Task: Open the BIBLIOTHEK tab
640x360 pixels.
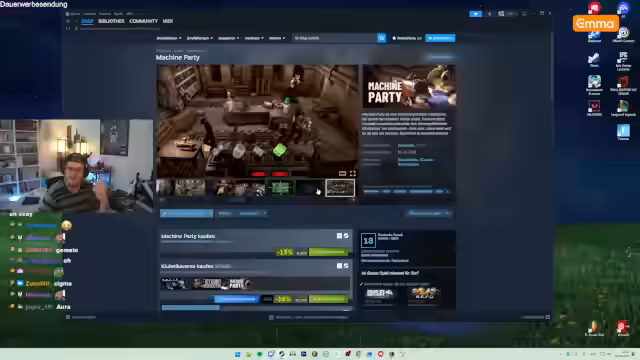Action: (x=111, y=21)
